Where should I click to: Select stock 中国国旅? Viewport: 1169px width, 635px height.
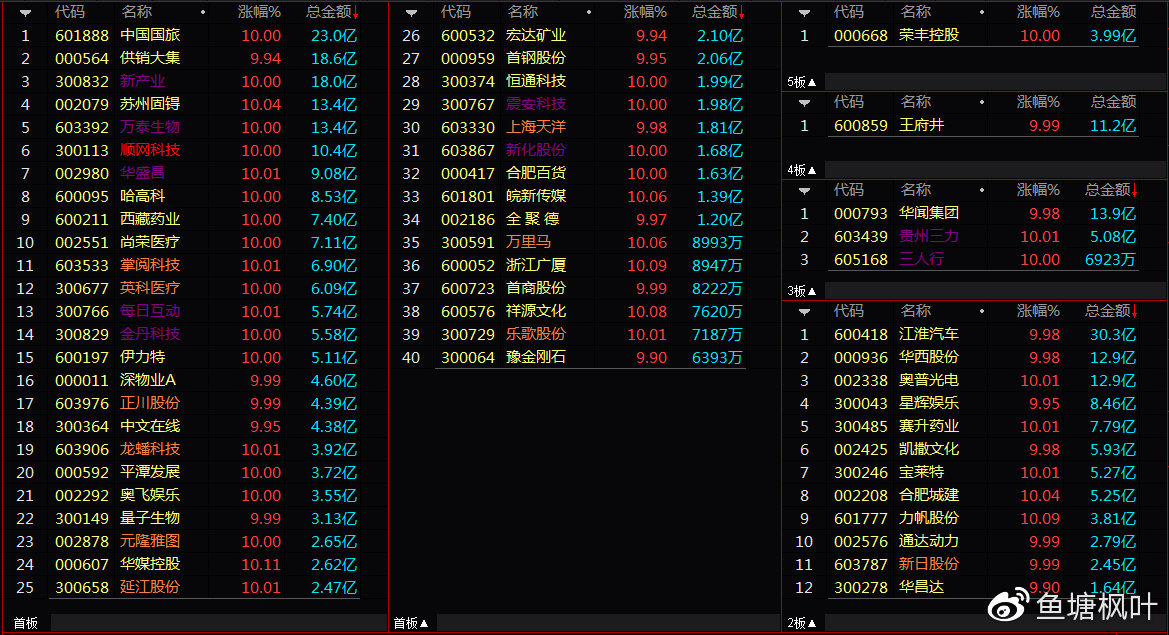[x=151, y=35]
